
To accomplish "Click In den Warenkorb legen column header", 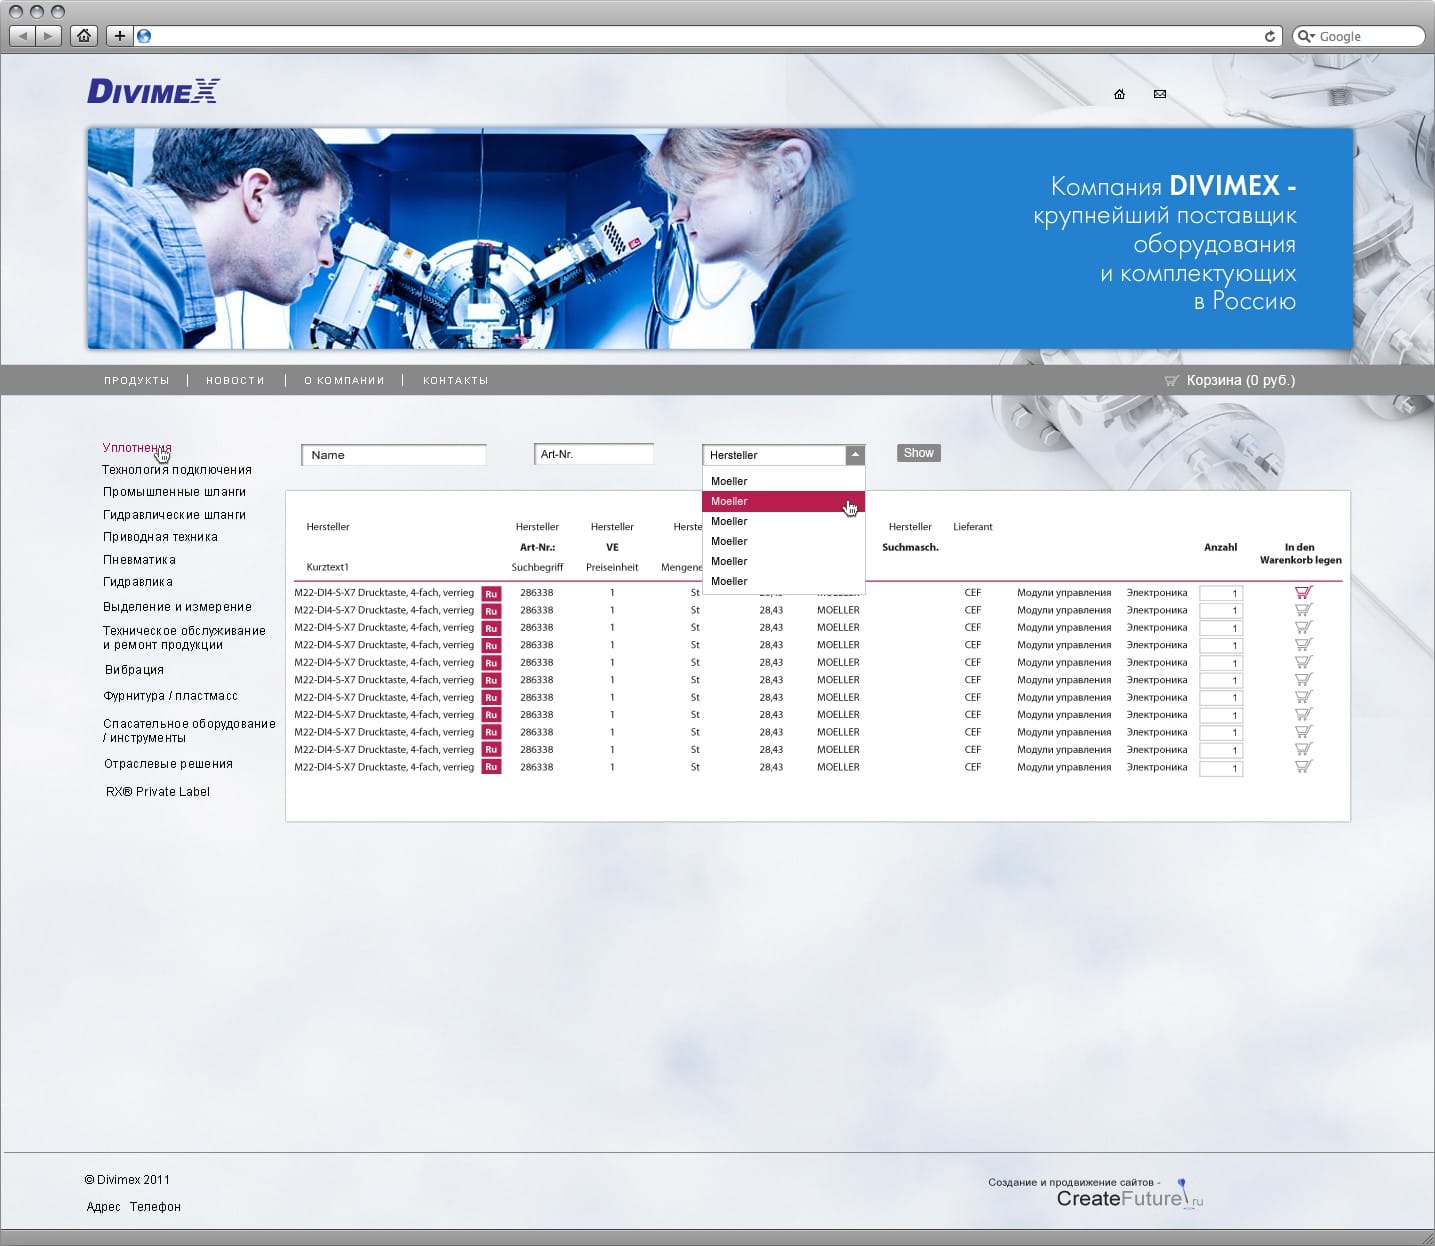I will 1300,554.
